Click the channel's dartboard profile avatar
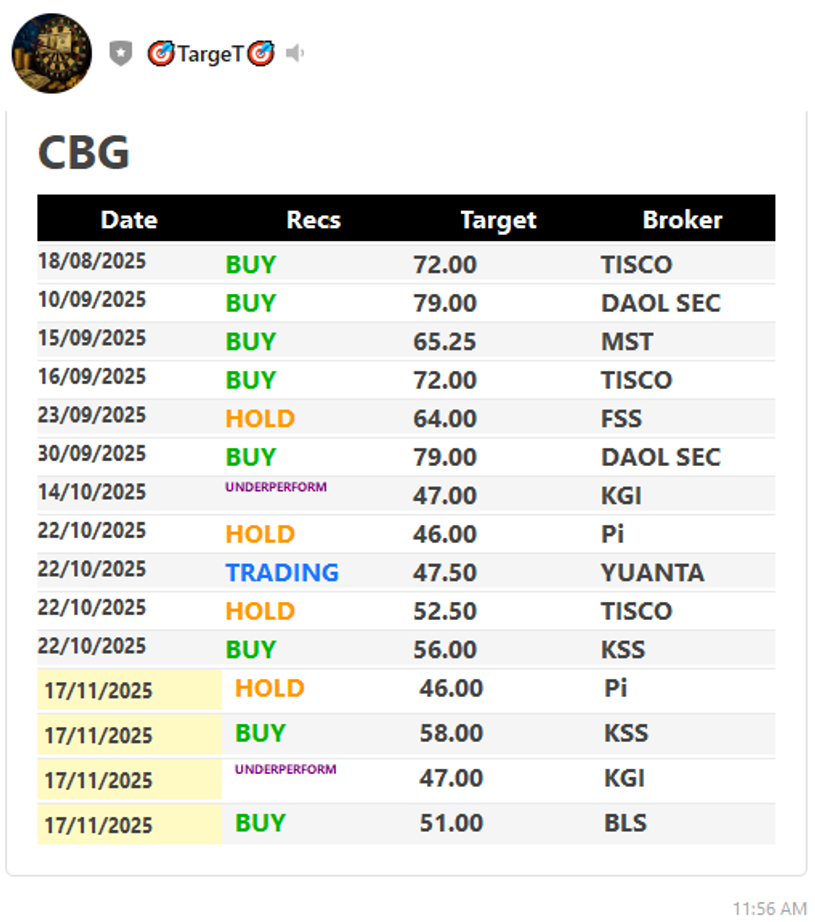Image resolution: width=815 pixels, height=922 pixels. [52, 54]
